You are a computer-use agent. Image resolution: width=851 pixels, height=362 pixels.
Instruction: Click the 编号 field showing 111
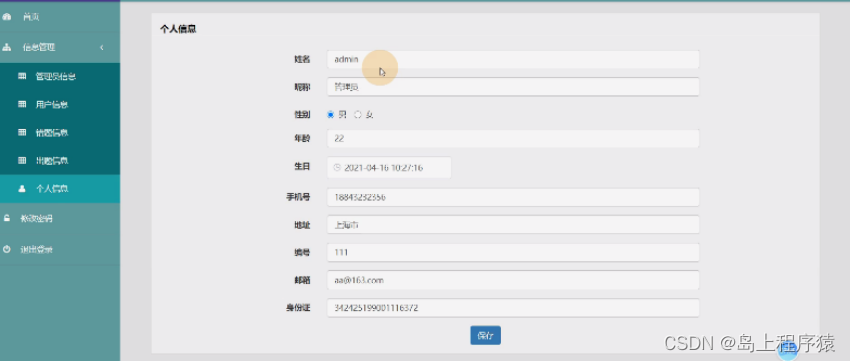click(513, 252)
